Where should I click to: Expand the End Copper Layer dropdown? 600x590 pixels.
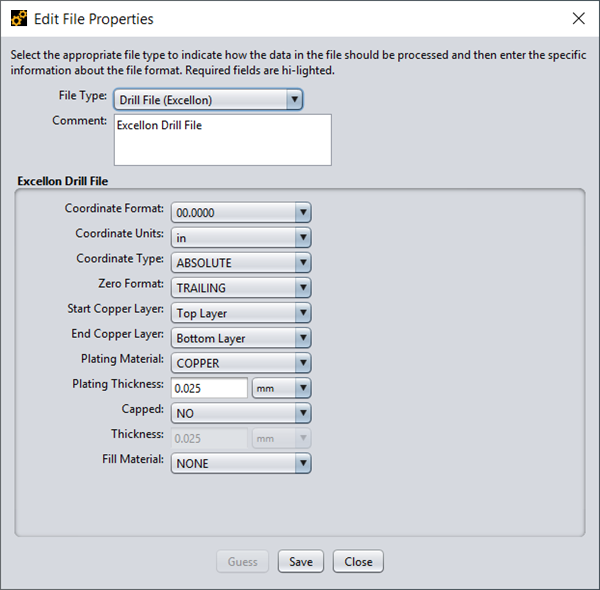[241, 338]
